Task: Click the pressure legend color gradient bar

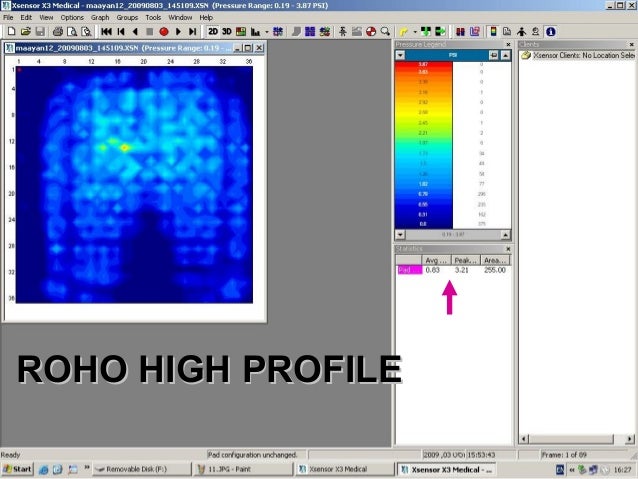Action: 423,145
